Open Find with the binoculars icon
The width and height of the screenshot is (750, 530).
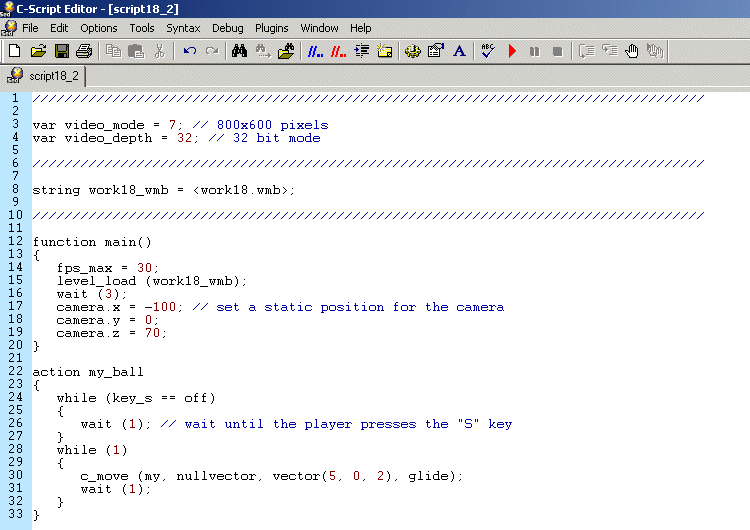(239, 50)
